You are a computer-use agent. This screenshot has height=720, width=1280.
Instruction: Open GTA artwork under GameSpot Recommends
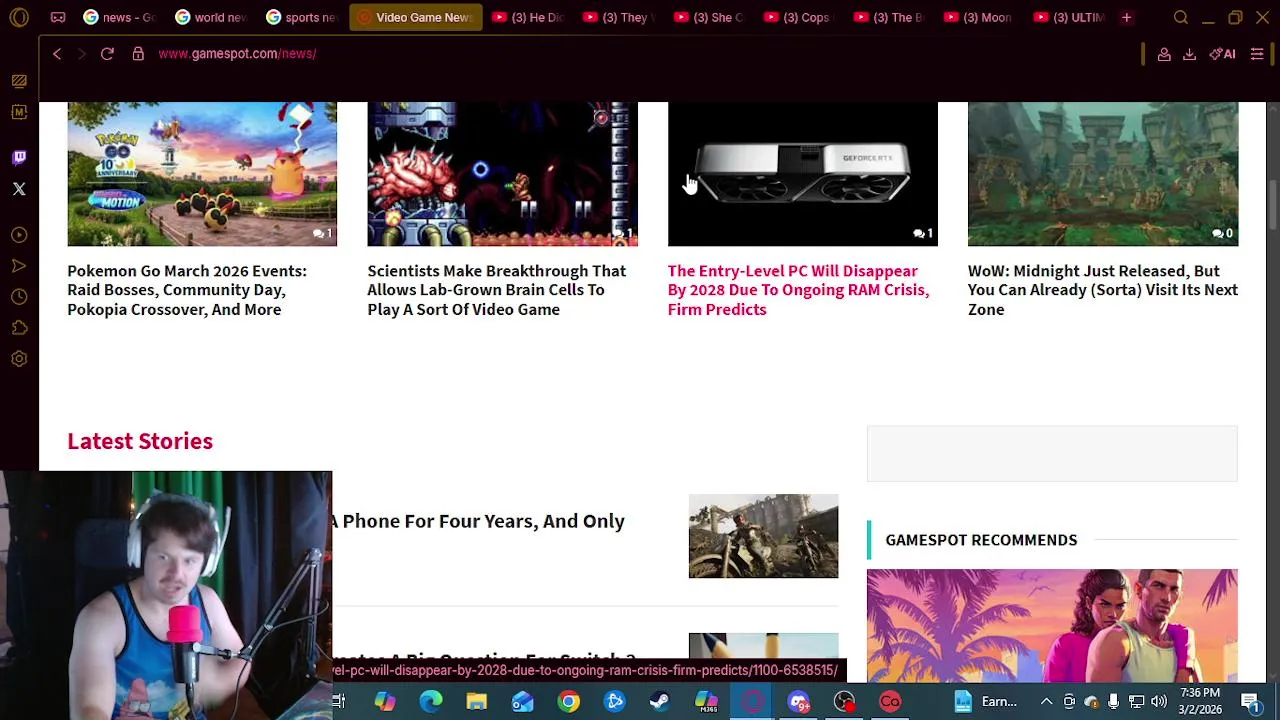coord(1052,626)
